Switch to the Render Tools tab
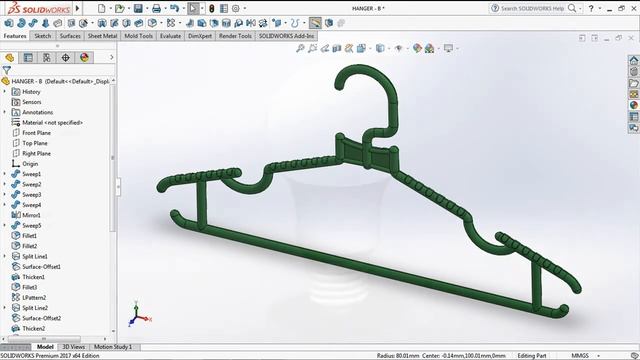The width and height of the screenshot is (640, 360). tap(235, 36)
